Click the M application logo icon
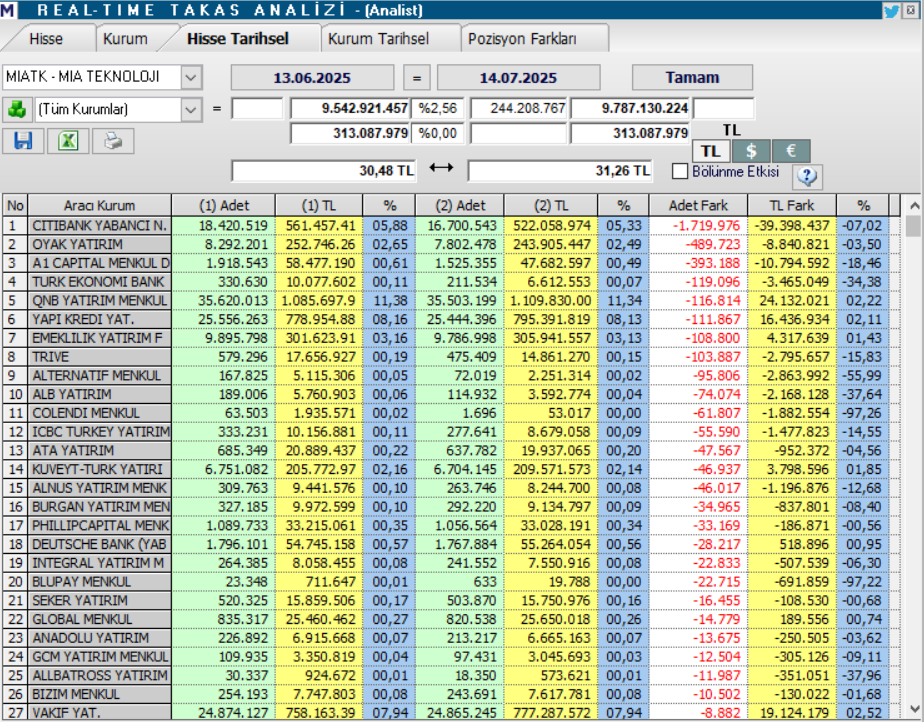The width and height of the screenshot is (924, 722). 8,10
